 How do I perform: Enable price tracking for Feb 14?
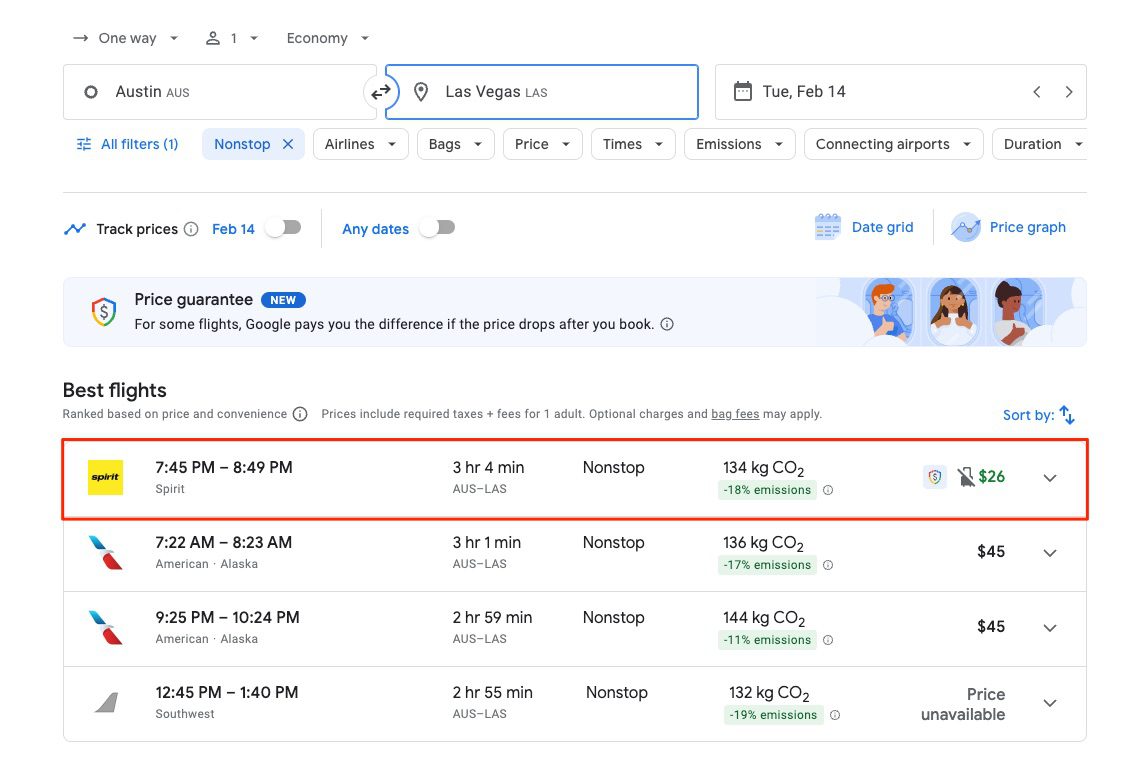coord(283,228)
